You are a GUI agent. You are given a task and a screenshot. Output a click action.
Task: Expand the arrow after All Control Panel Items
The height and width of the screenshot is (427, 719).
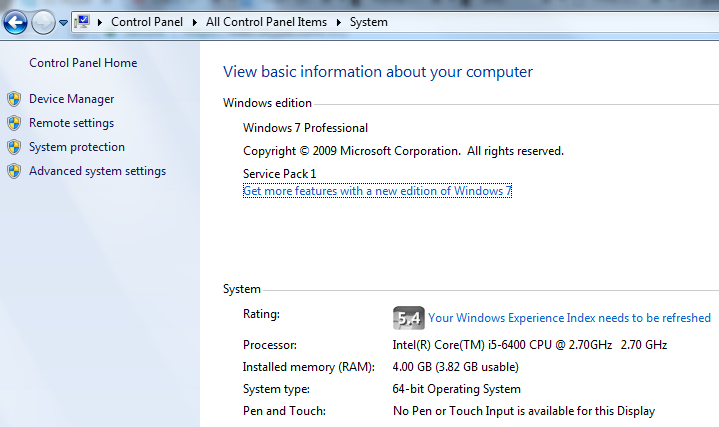pyautogui.click(x=338, y=22)
